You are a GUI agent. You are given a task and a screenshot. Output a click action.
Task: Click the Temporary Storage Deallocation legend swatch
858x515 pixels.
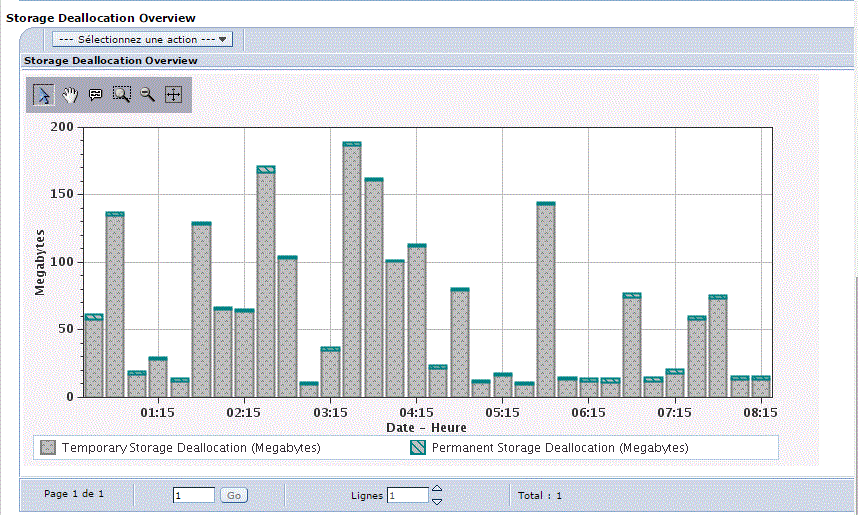(48, 448)
